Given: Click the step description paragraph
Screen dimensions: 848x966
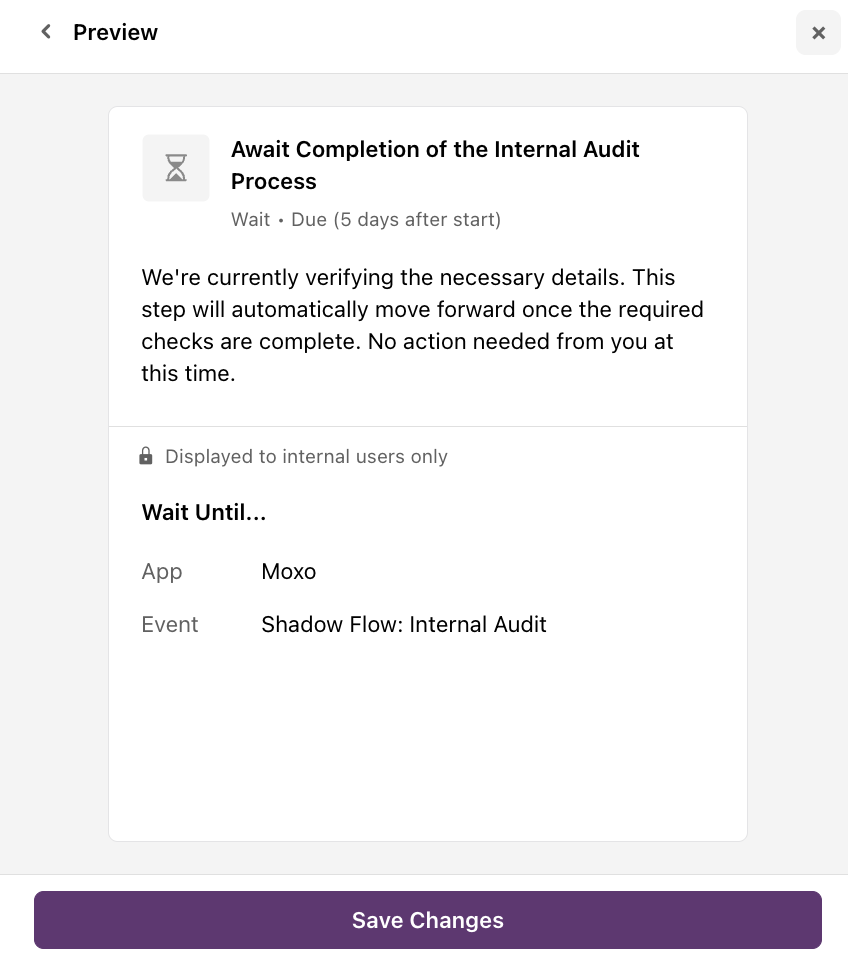Looking at the screenshot, I should pyautogui.click(x=423, y=325).
